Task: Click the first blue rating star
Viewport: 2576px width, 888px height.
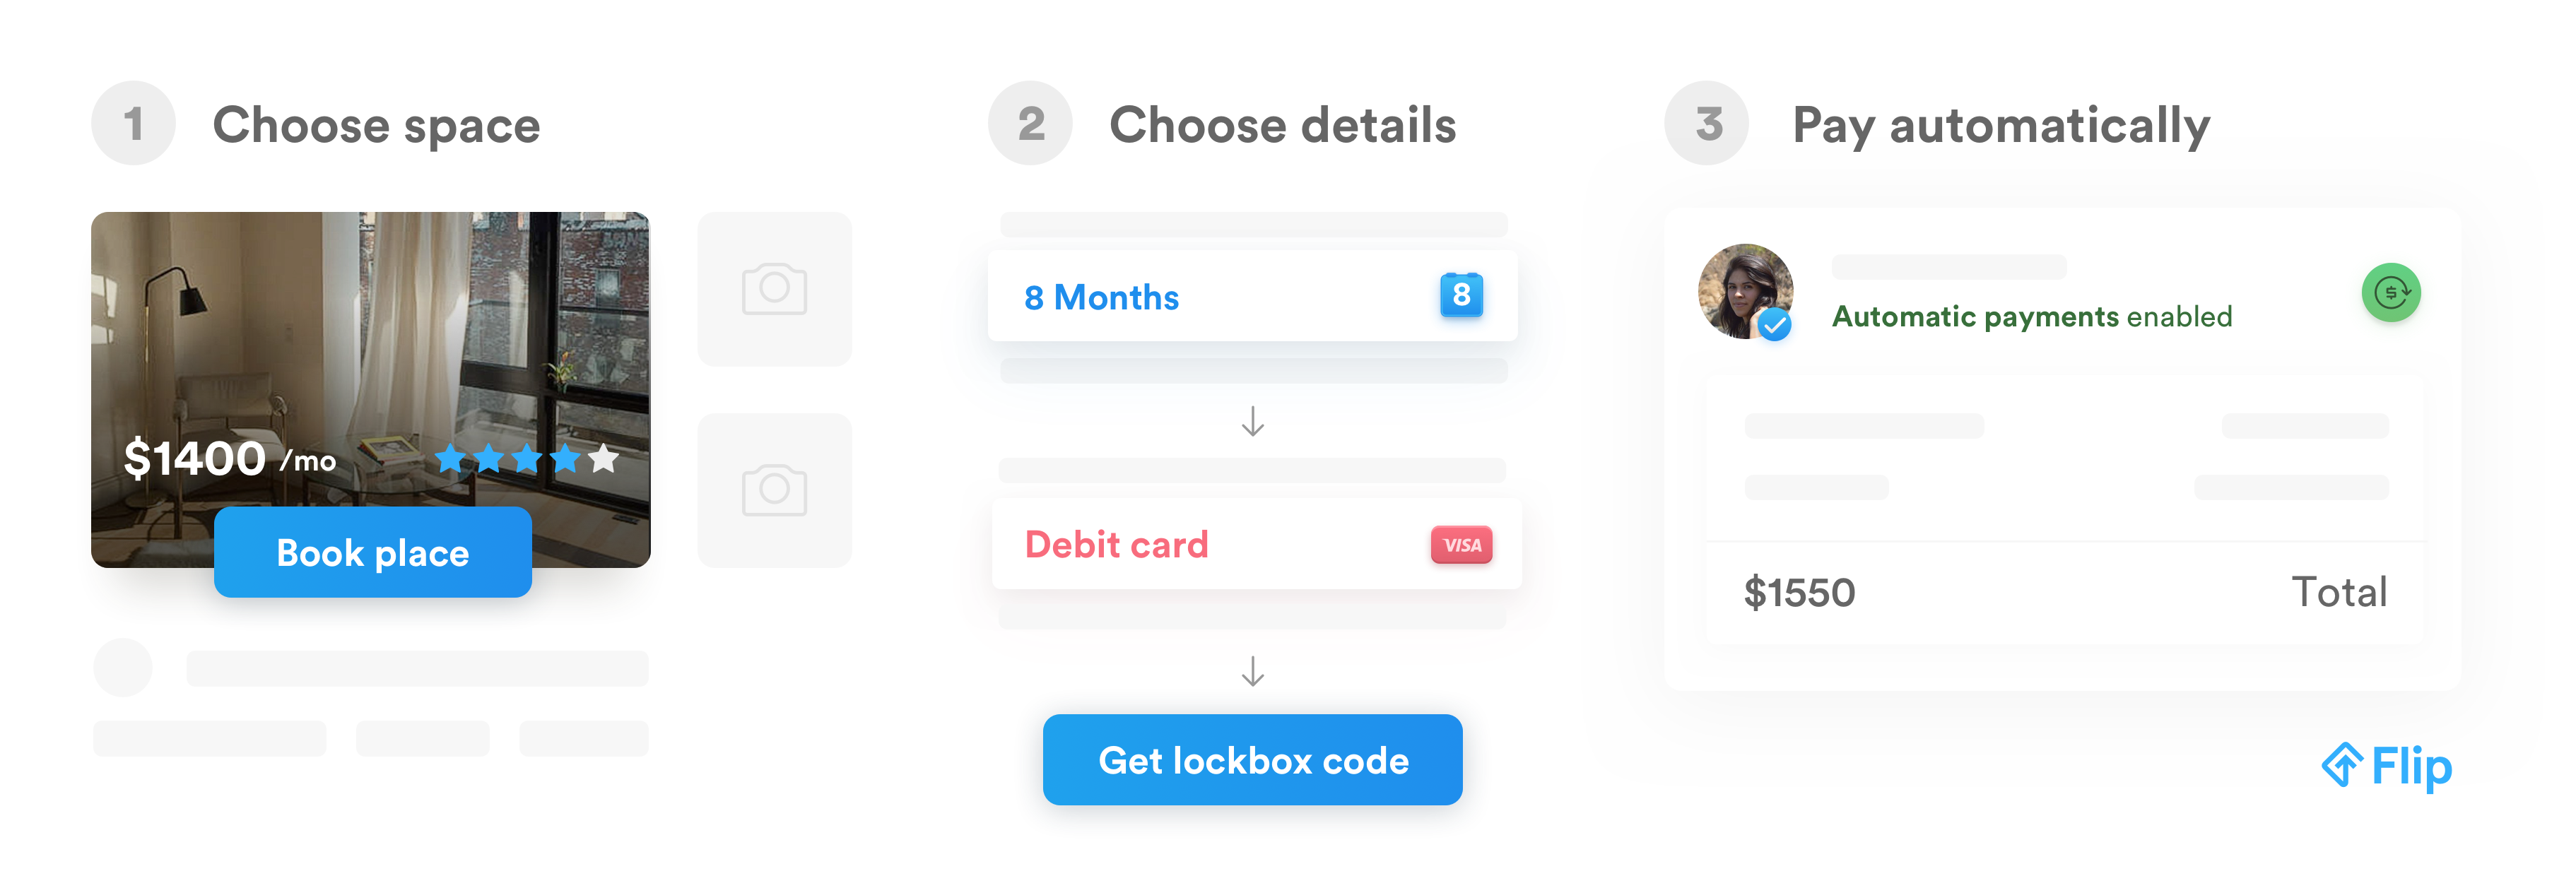Action: [x=450, y=458]
